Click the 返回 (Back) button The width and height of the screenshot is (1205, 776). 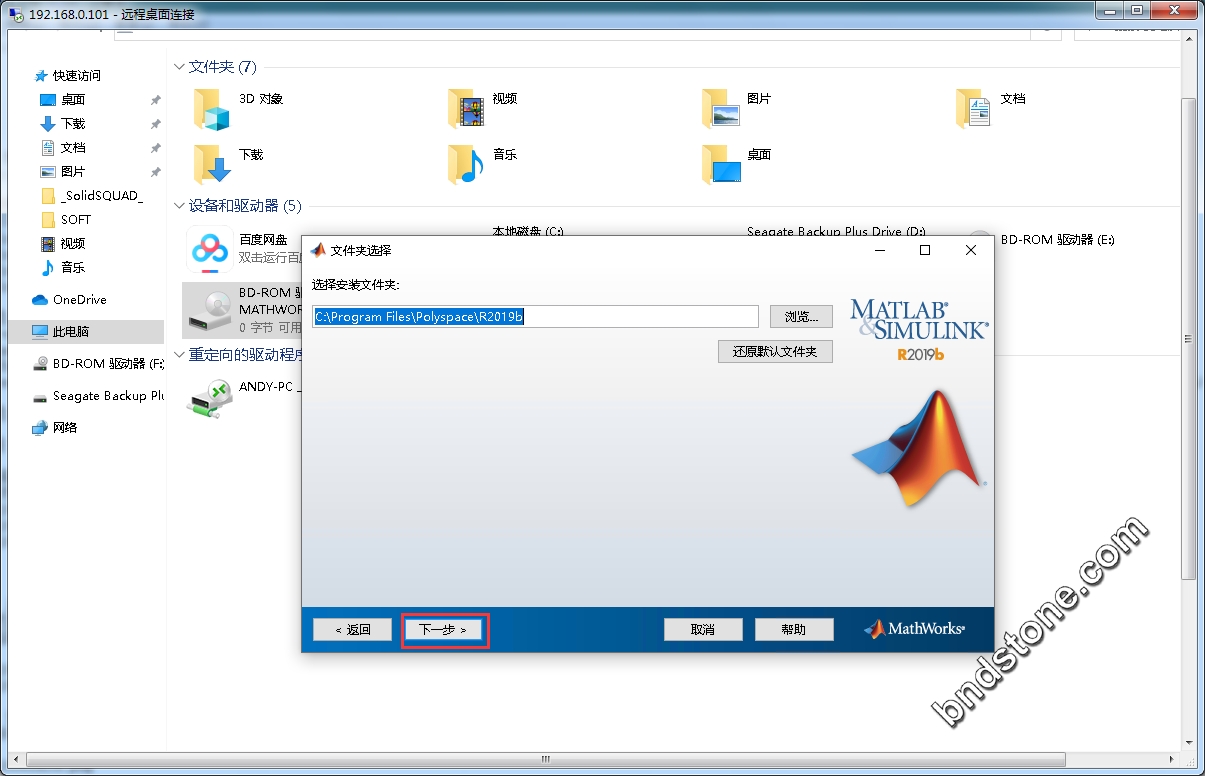pyautogui.click(x=352, y=630)
